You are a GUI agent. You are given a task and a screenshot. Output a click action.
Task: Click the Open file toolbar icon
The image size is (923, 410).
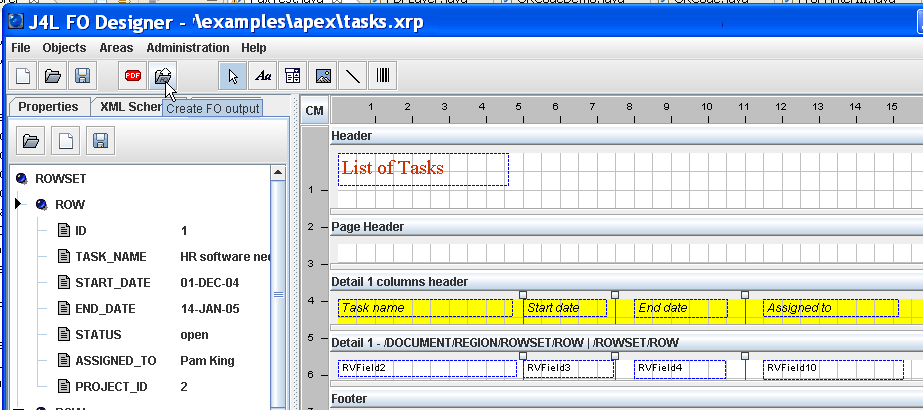point(53,76)
